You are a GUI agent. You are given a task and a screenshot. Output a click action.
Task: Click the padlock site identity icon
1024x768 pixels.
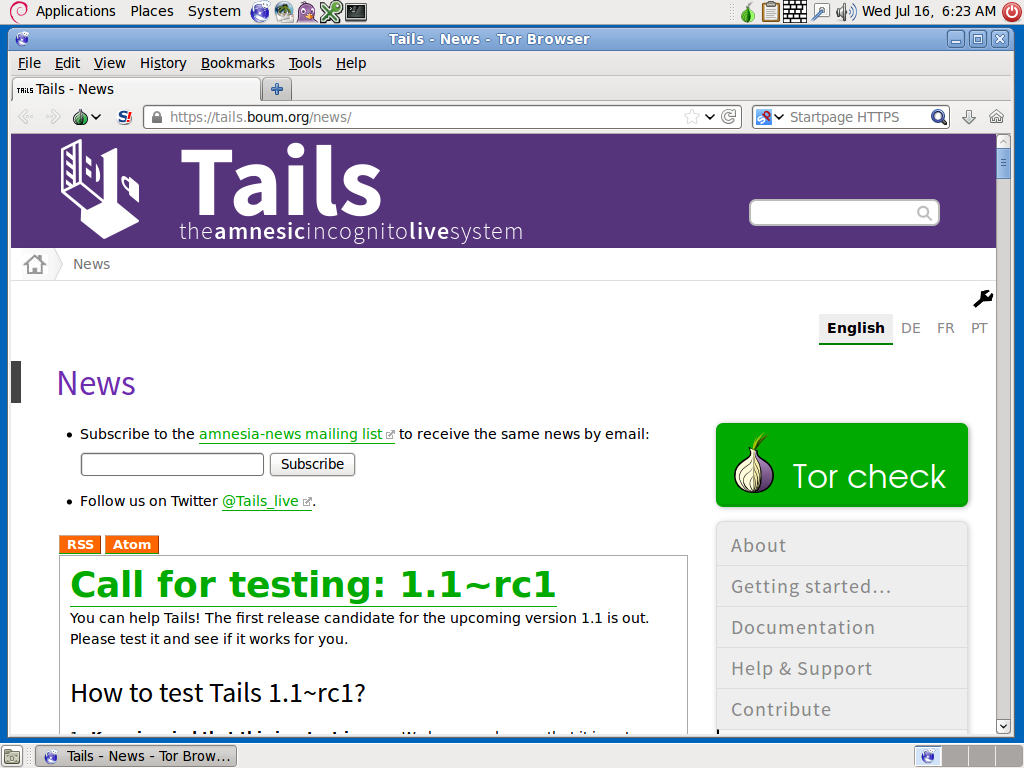pos(157,117)
